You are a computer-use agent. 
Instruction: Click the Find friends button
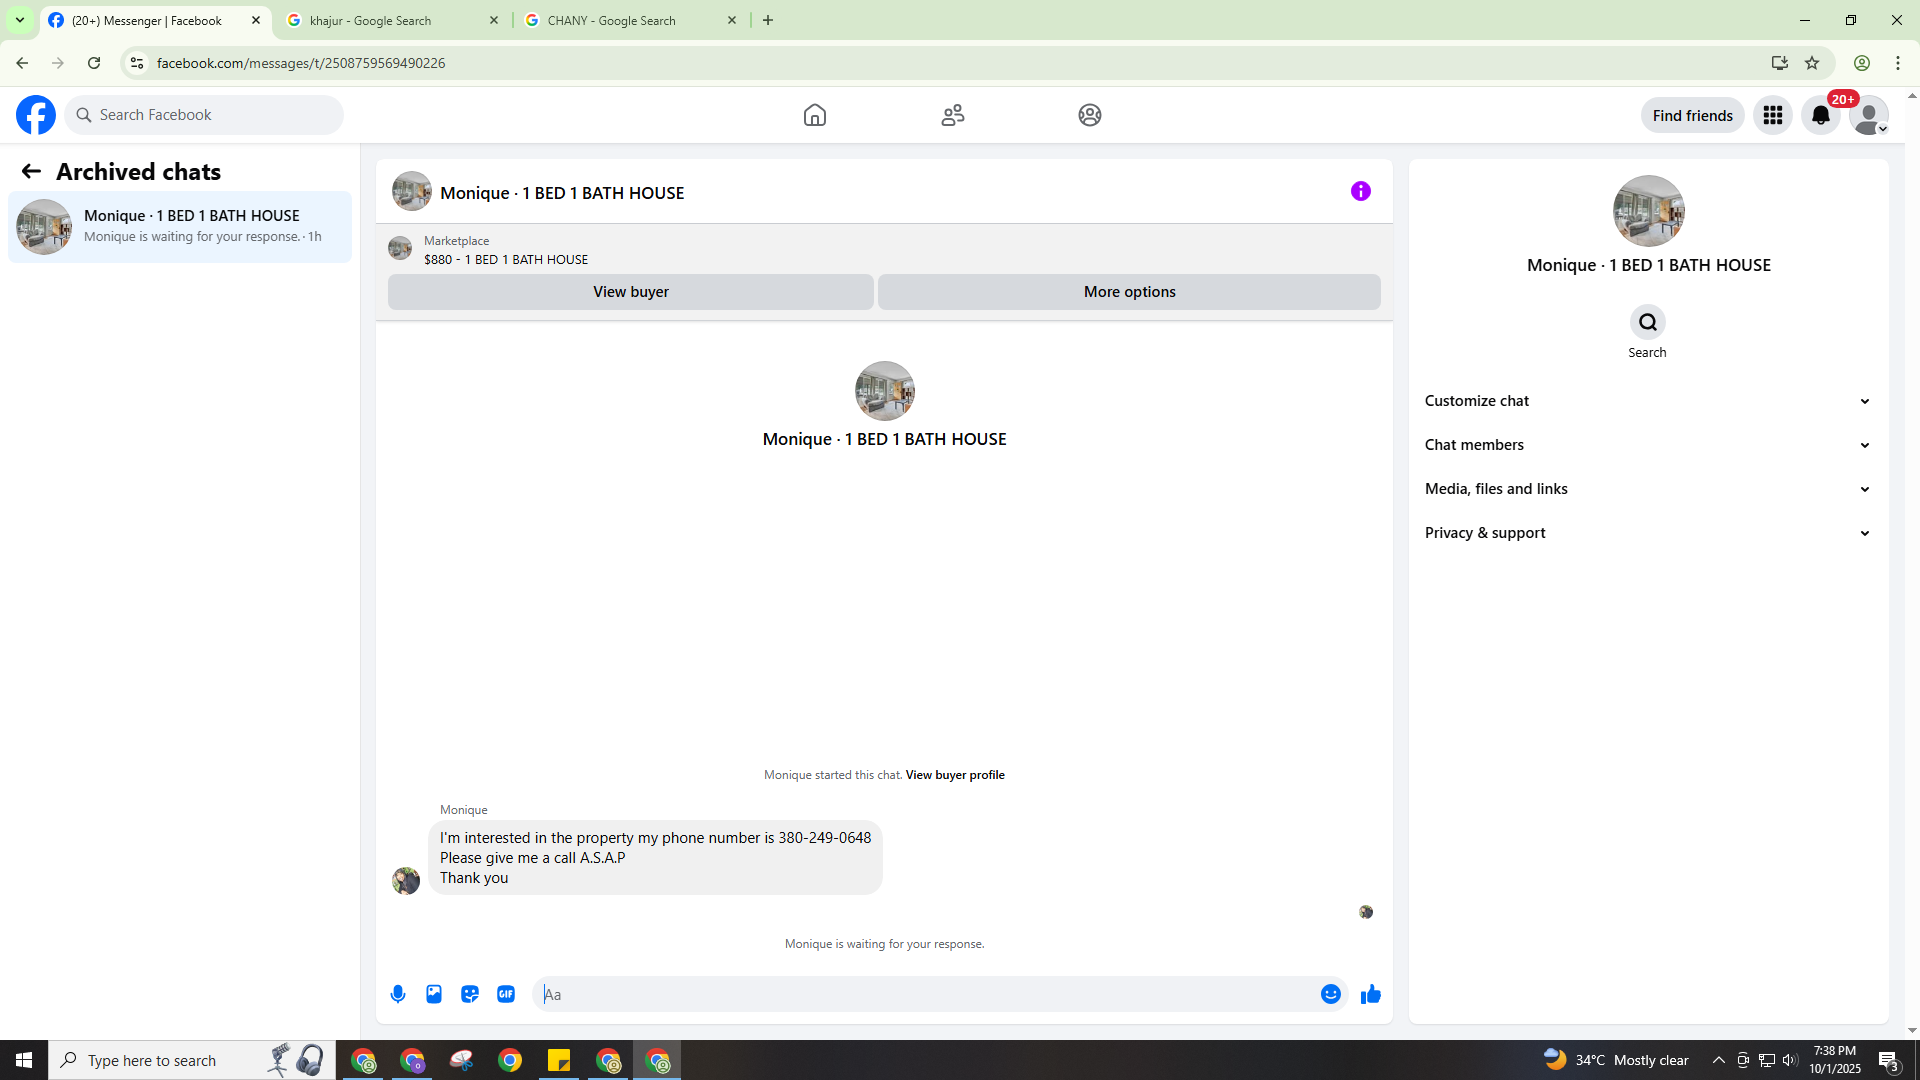pyautogui.click(x=1693, y=115)
